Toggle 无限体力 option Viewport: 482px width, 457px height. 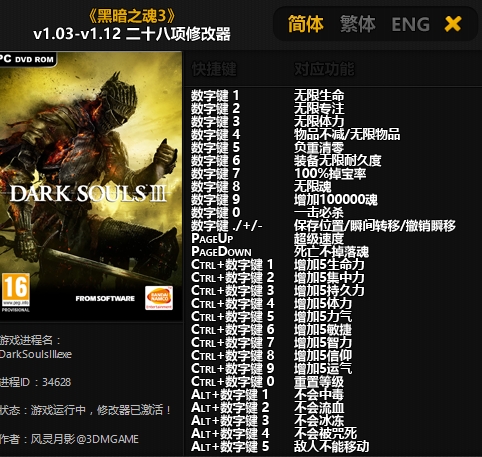coord(319,121)
